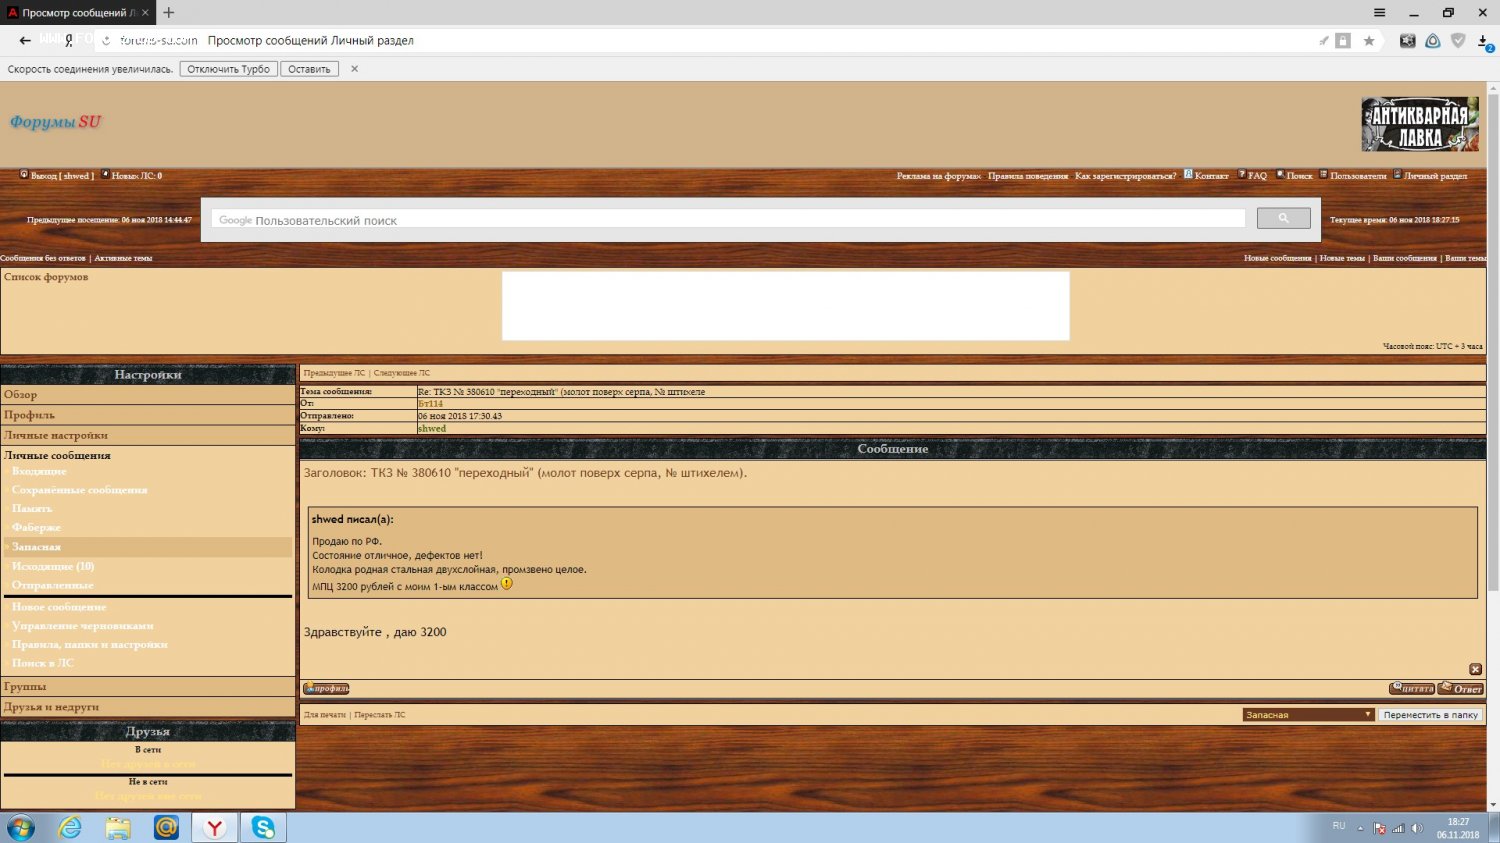Open Skype from the taskbar
Screen dimensions: 1500x843
263,827
